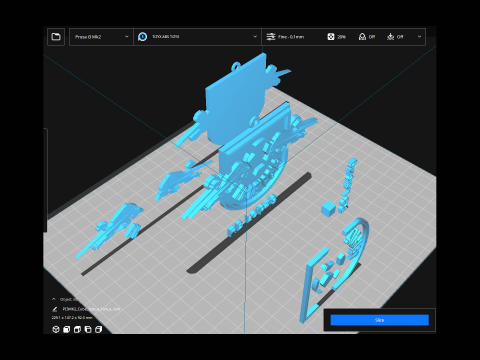Switch to the left side view icon
The width and height of the screenshot is (480, 360).
point(88,329)
